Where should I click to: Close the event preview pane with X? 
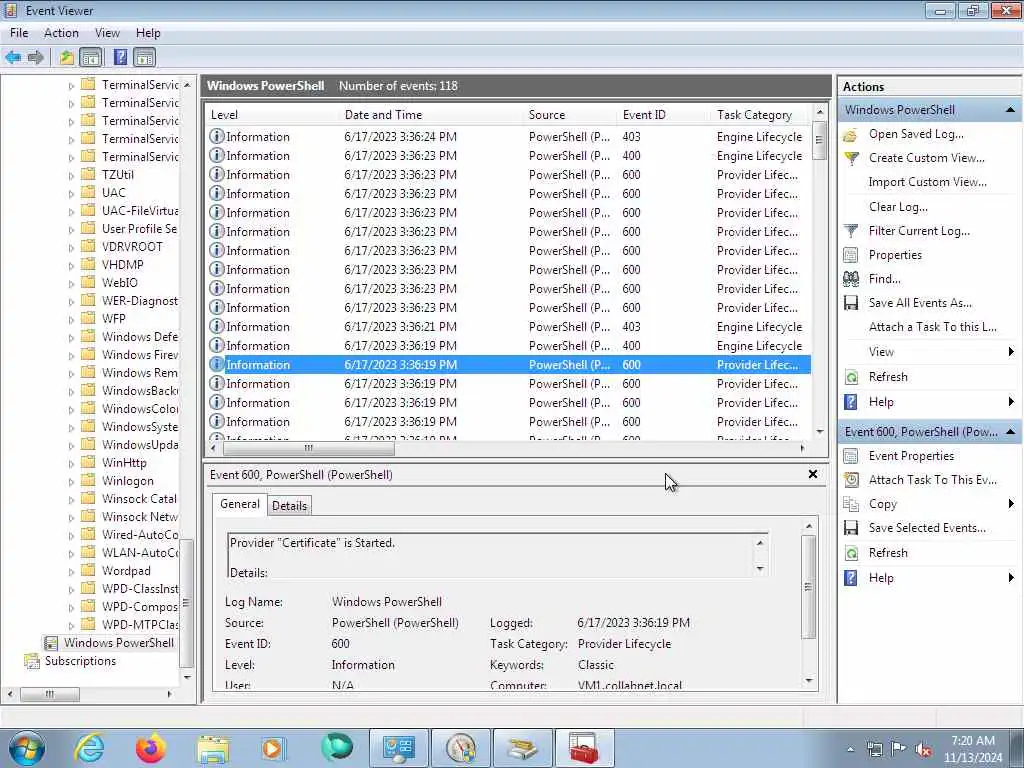[813, 474]
